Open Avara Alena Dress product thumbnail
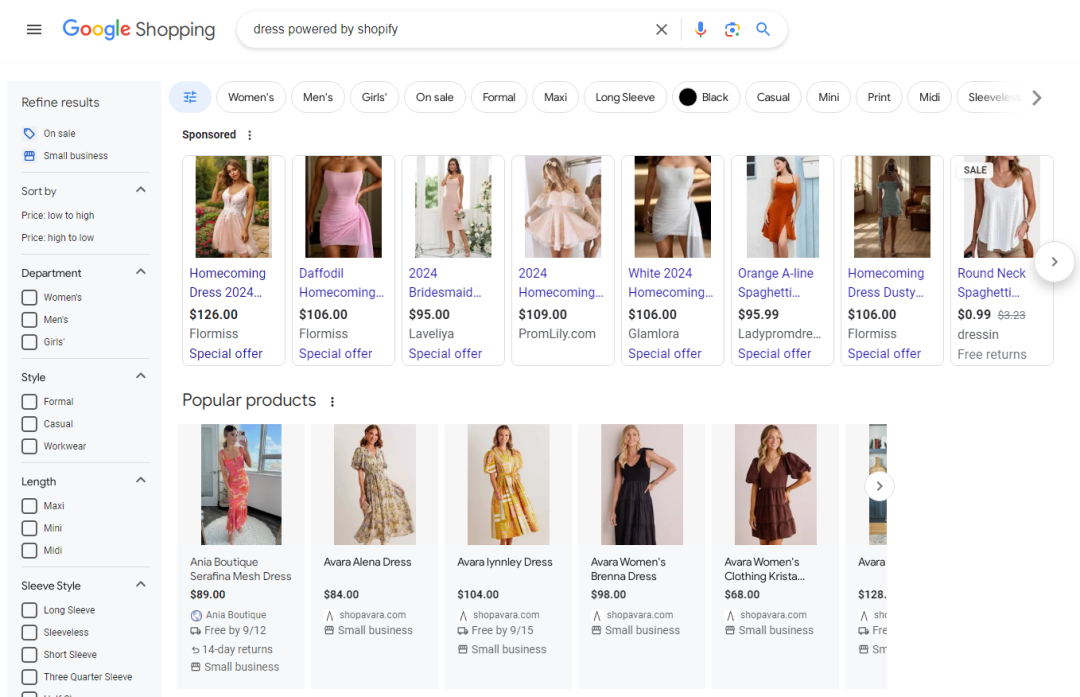This screenshot has width=1080, height=697. point(375,484)
